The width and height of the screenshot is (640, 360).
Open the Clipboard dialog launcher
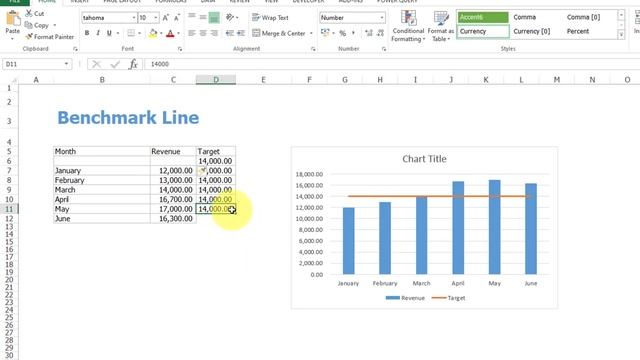[x=75, y=49]
